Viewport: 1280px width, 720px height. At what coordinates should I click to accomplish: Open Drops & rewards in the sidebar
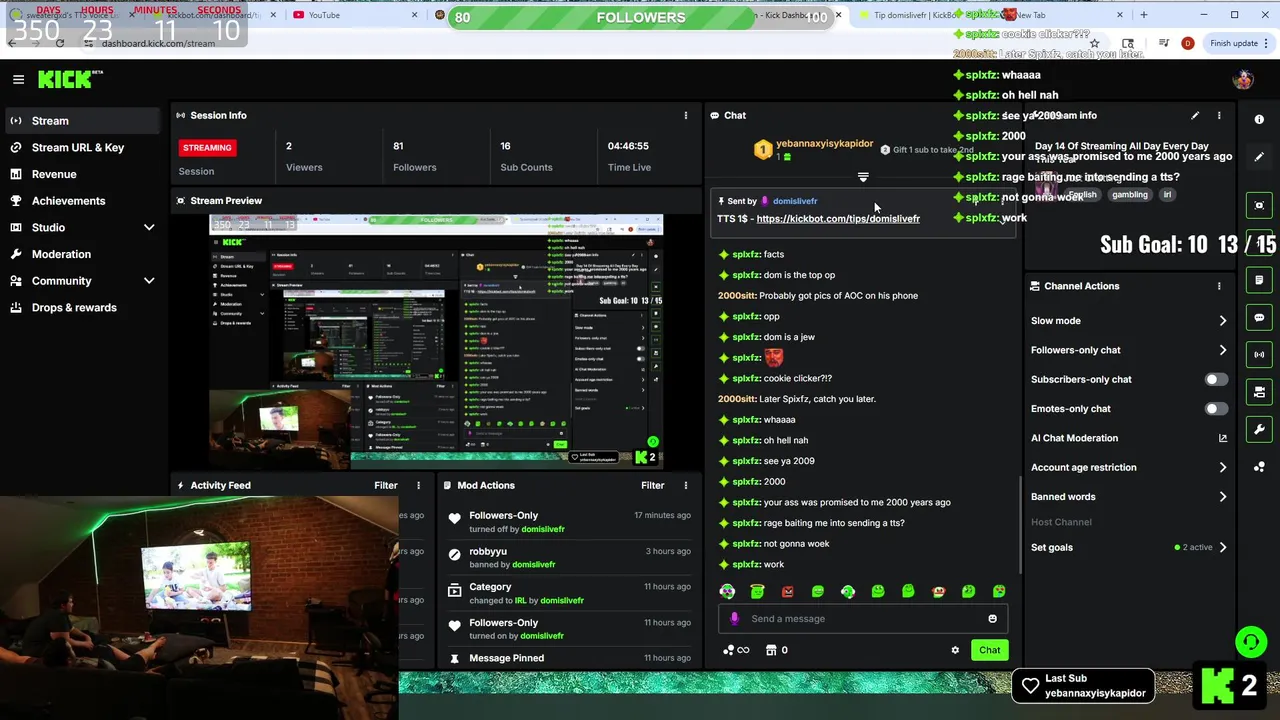click(80, 307)
